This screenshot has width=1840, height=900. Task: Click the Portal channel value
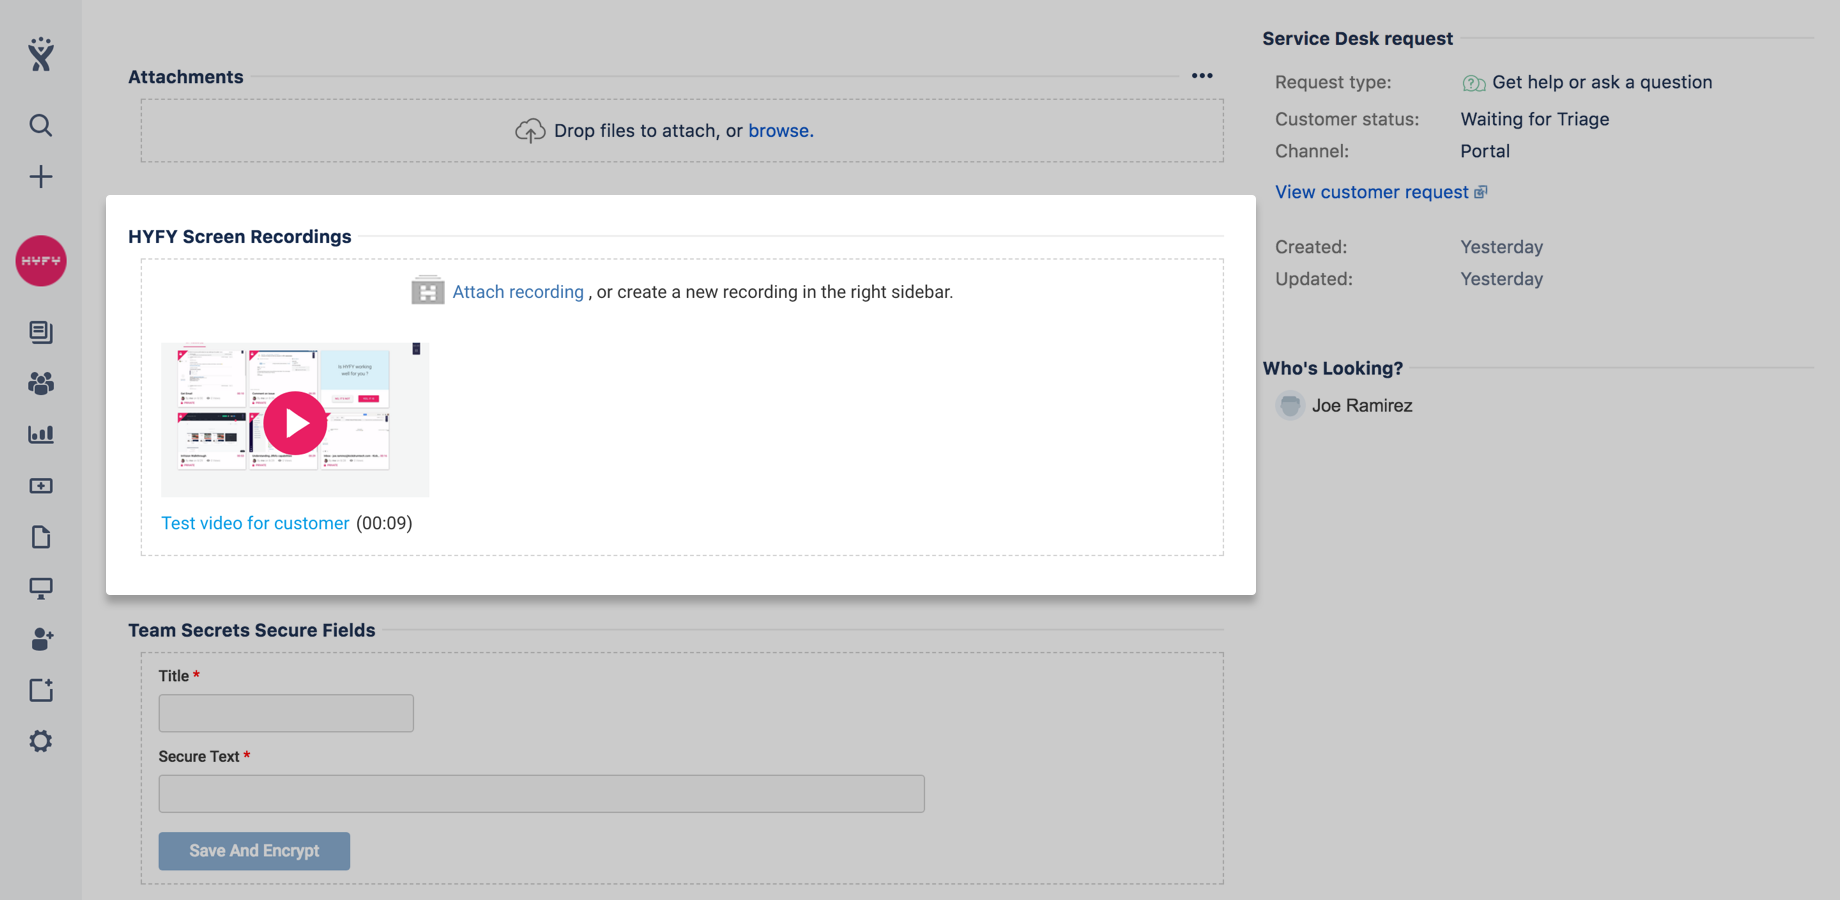click(x=1485, y=151)
